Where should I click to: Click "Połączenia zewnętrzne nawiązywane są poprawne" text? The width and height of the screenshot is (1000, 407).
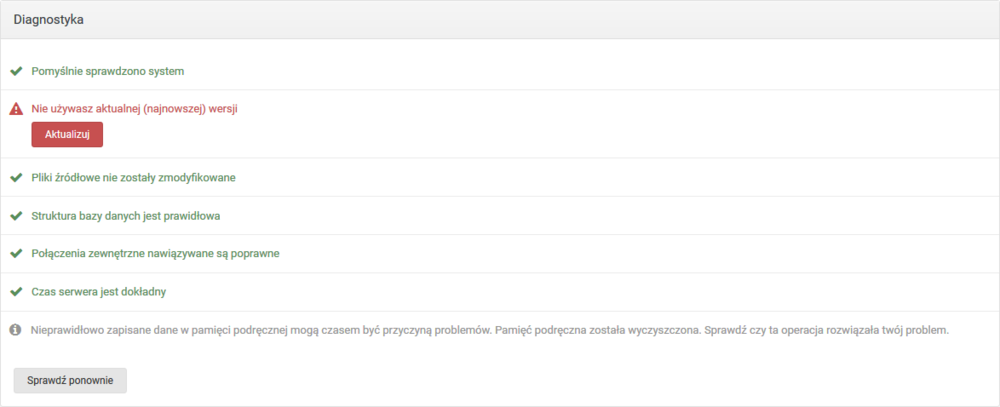(155, 254)
